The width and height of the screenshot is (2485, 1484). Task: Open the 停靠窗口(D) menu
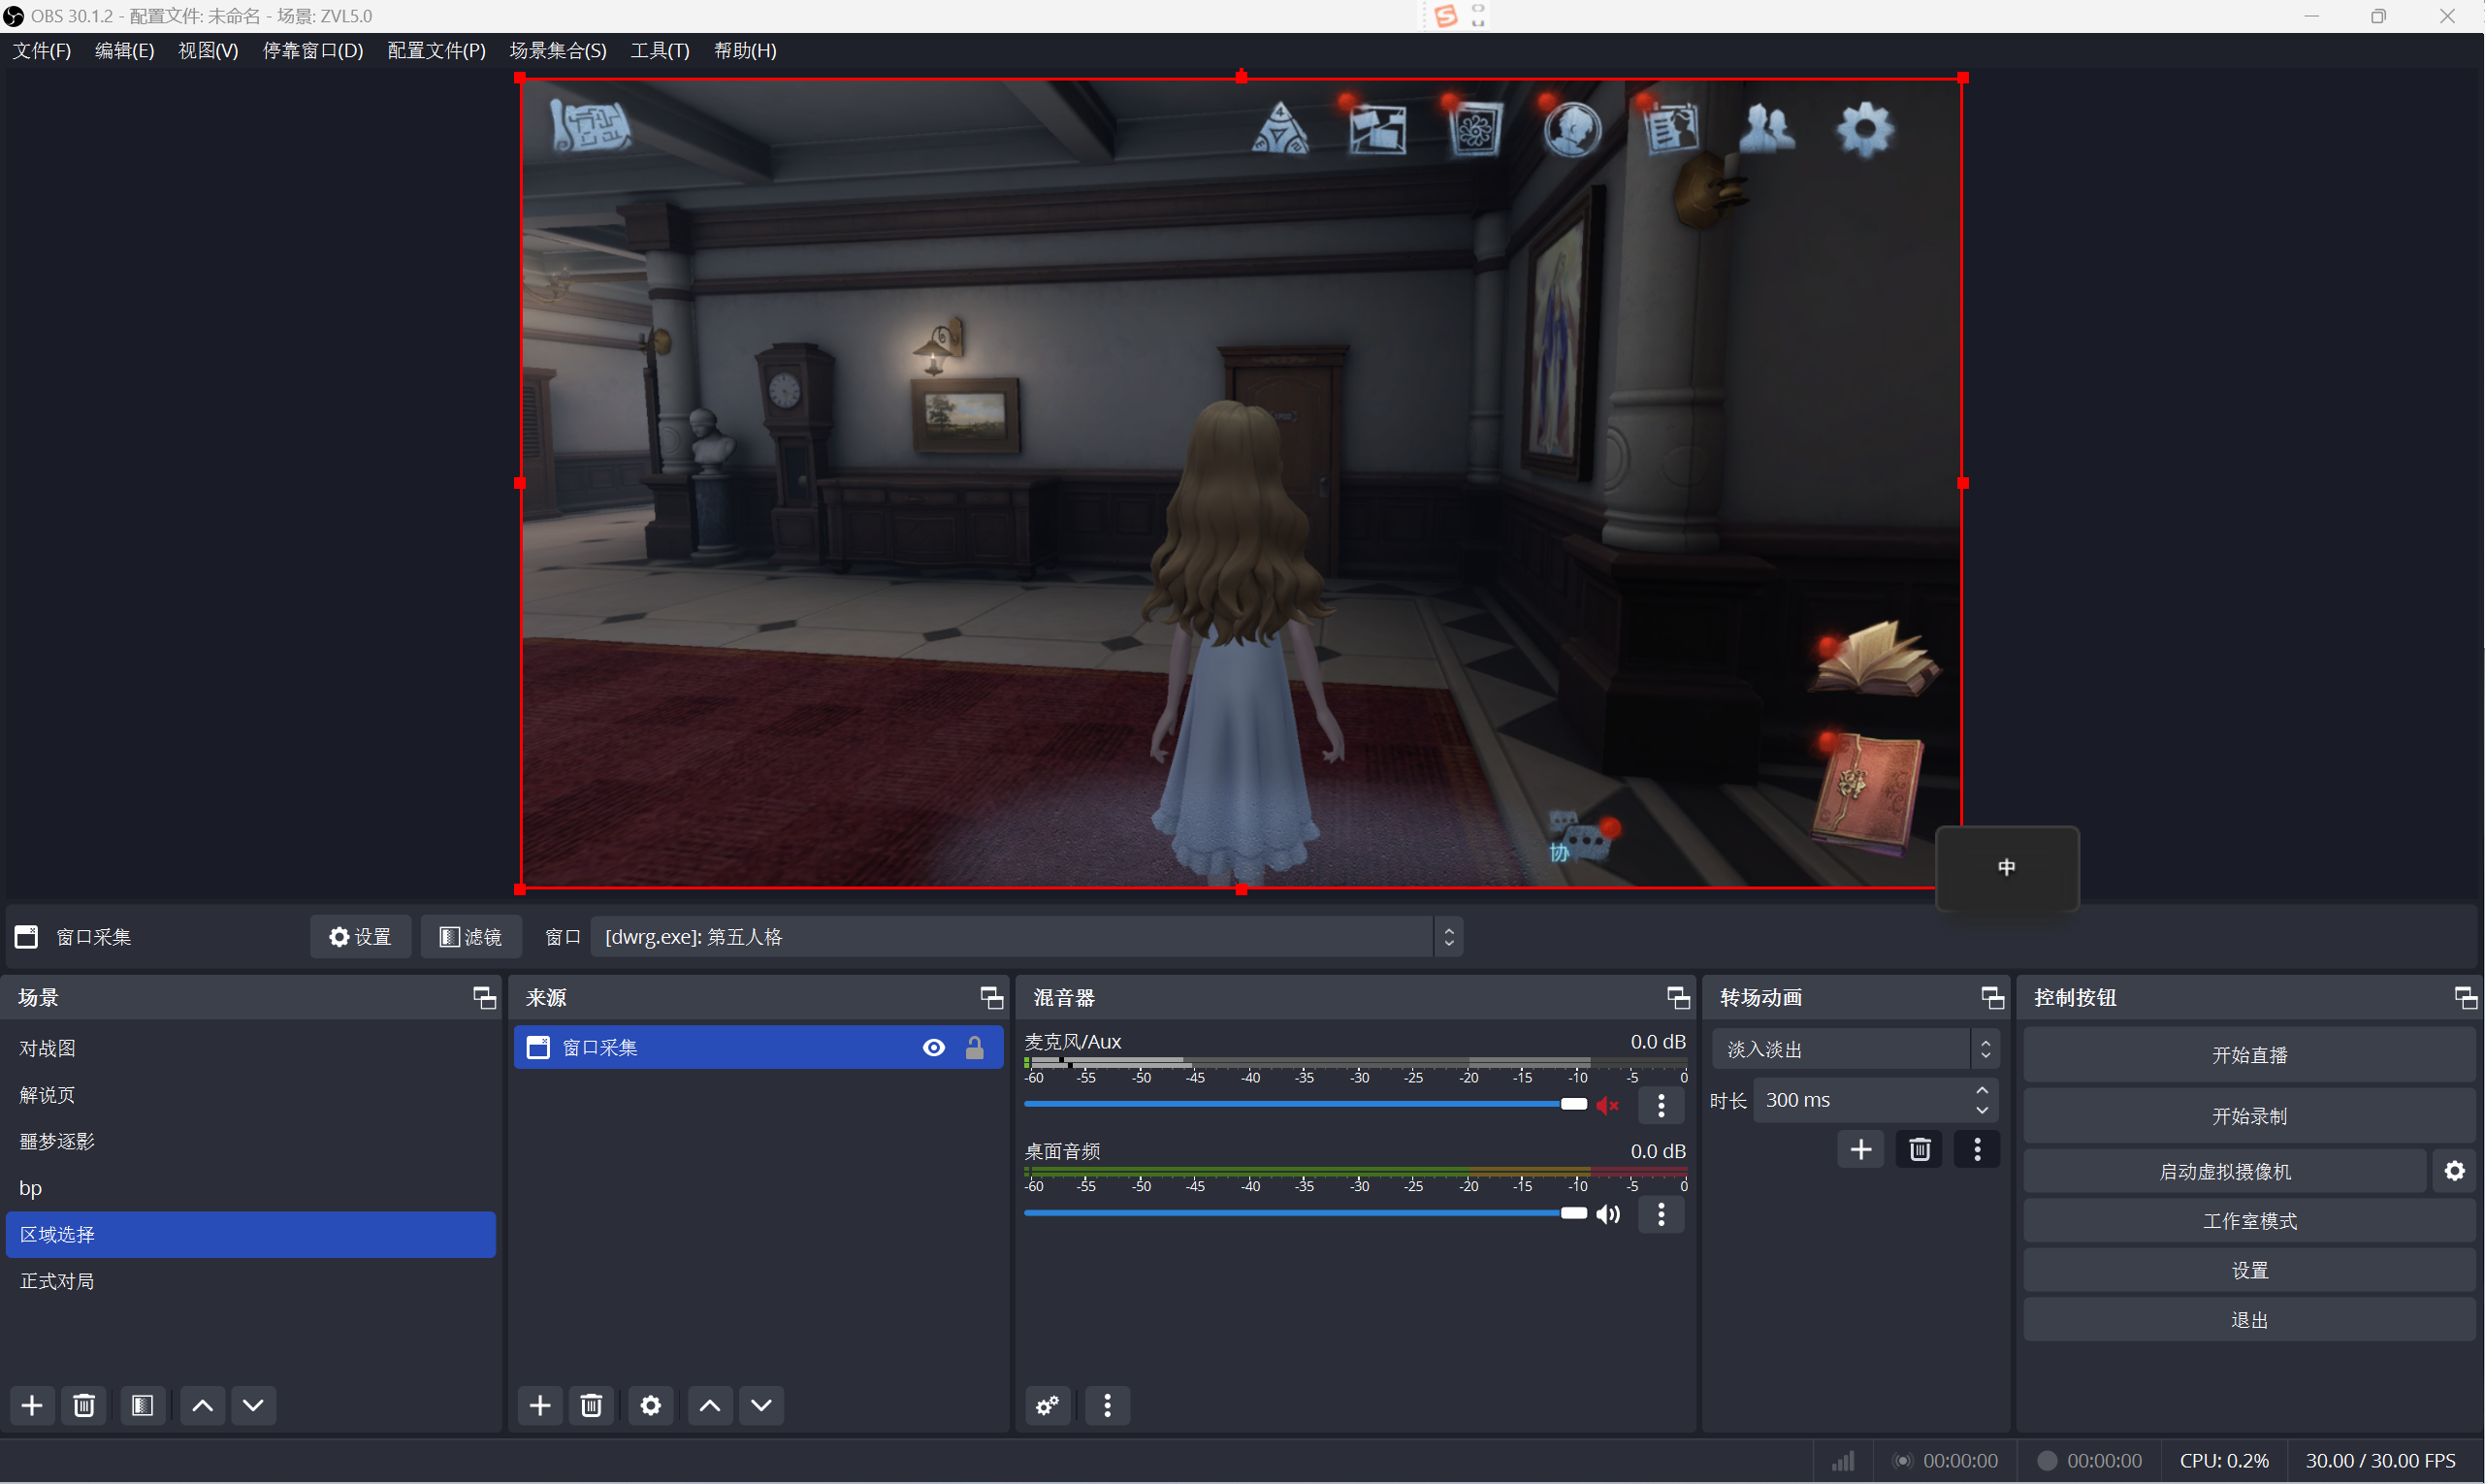click(x=313, y=50)
